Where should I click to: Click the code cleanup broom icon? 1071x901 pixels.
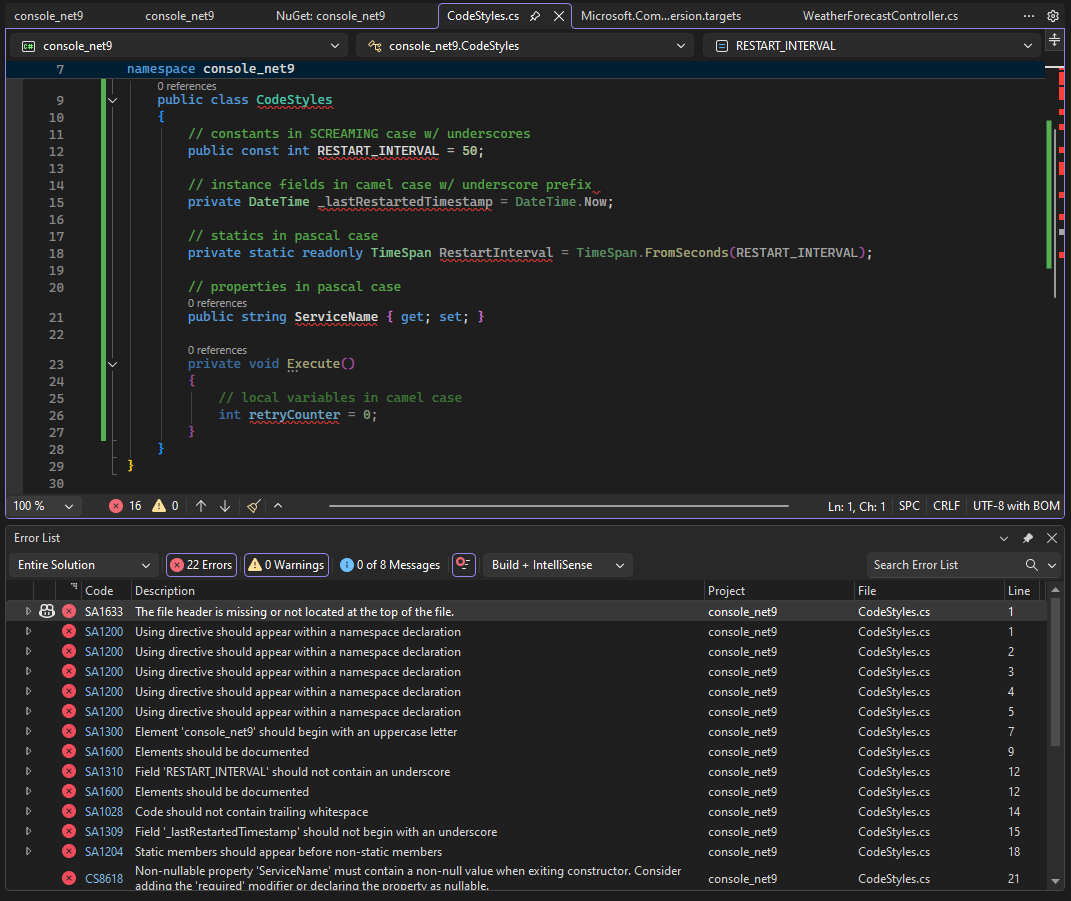[x=253, y=506]
